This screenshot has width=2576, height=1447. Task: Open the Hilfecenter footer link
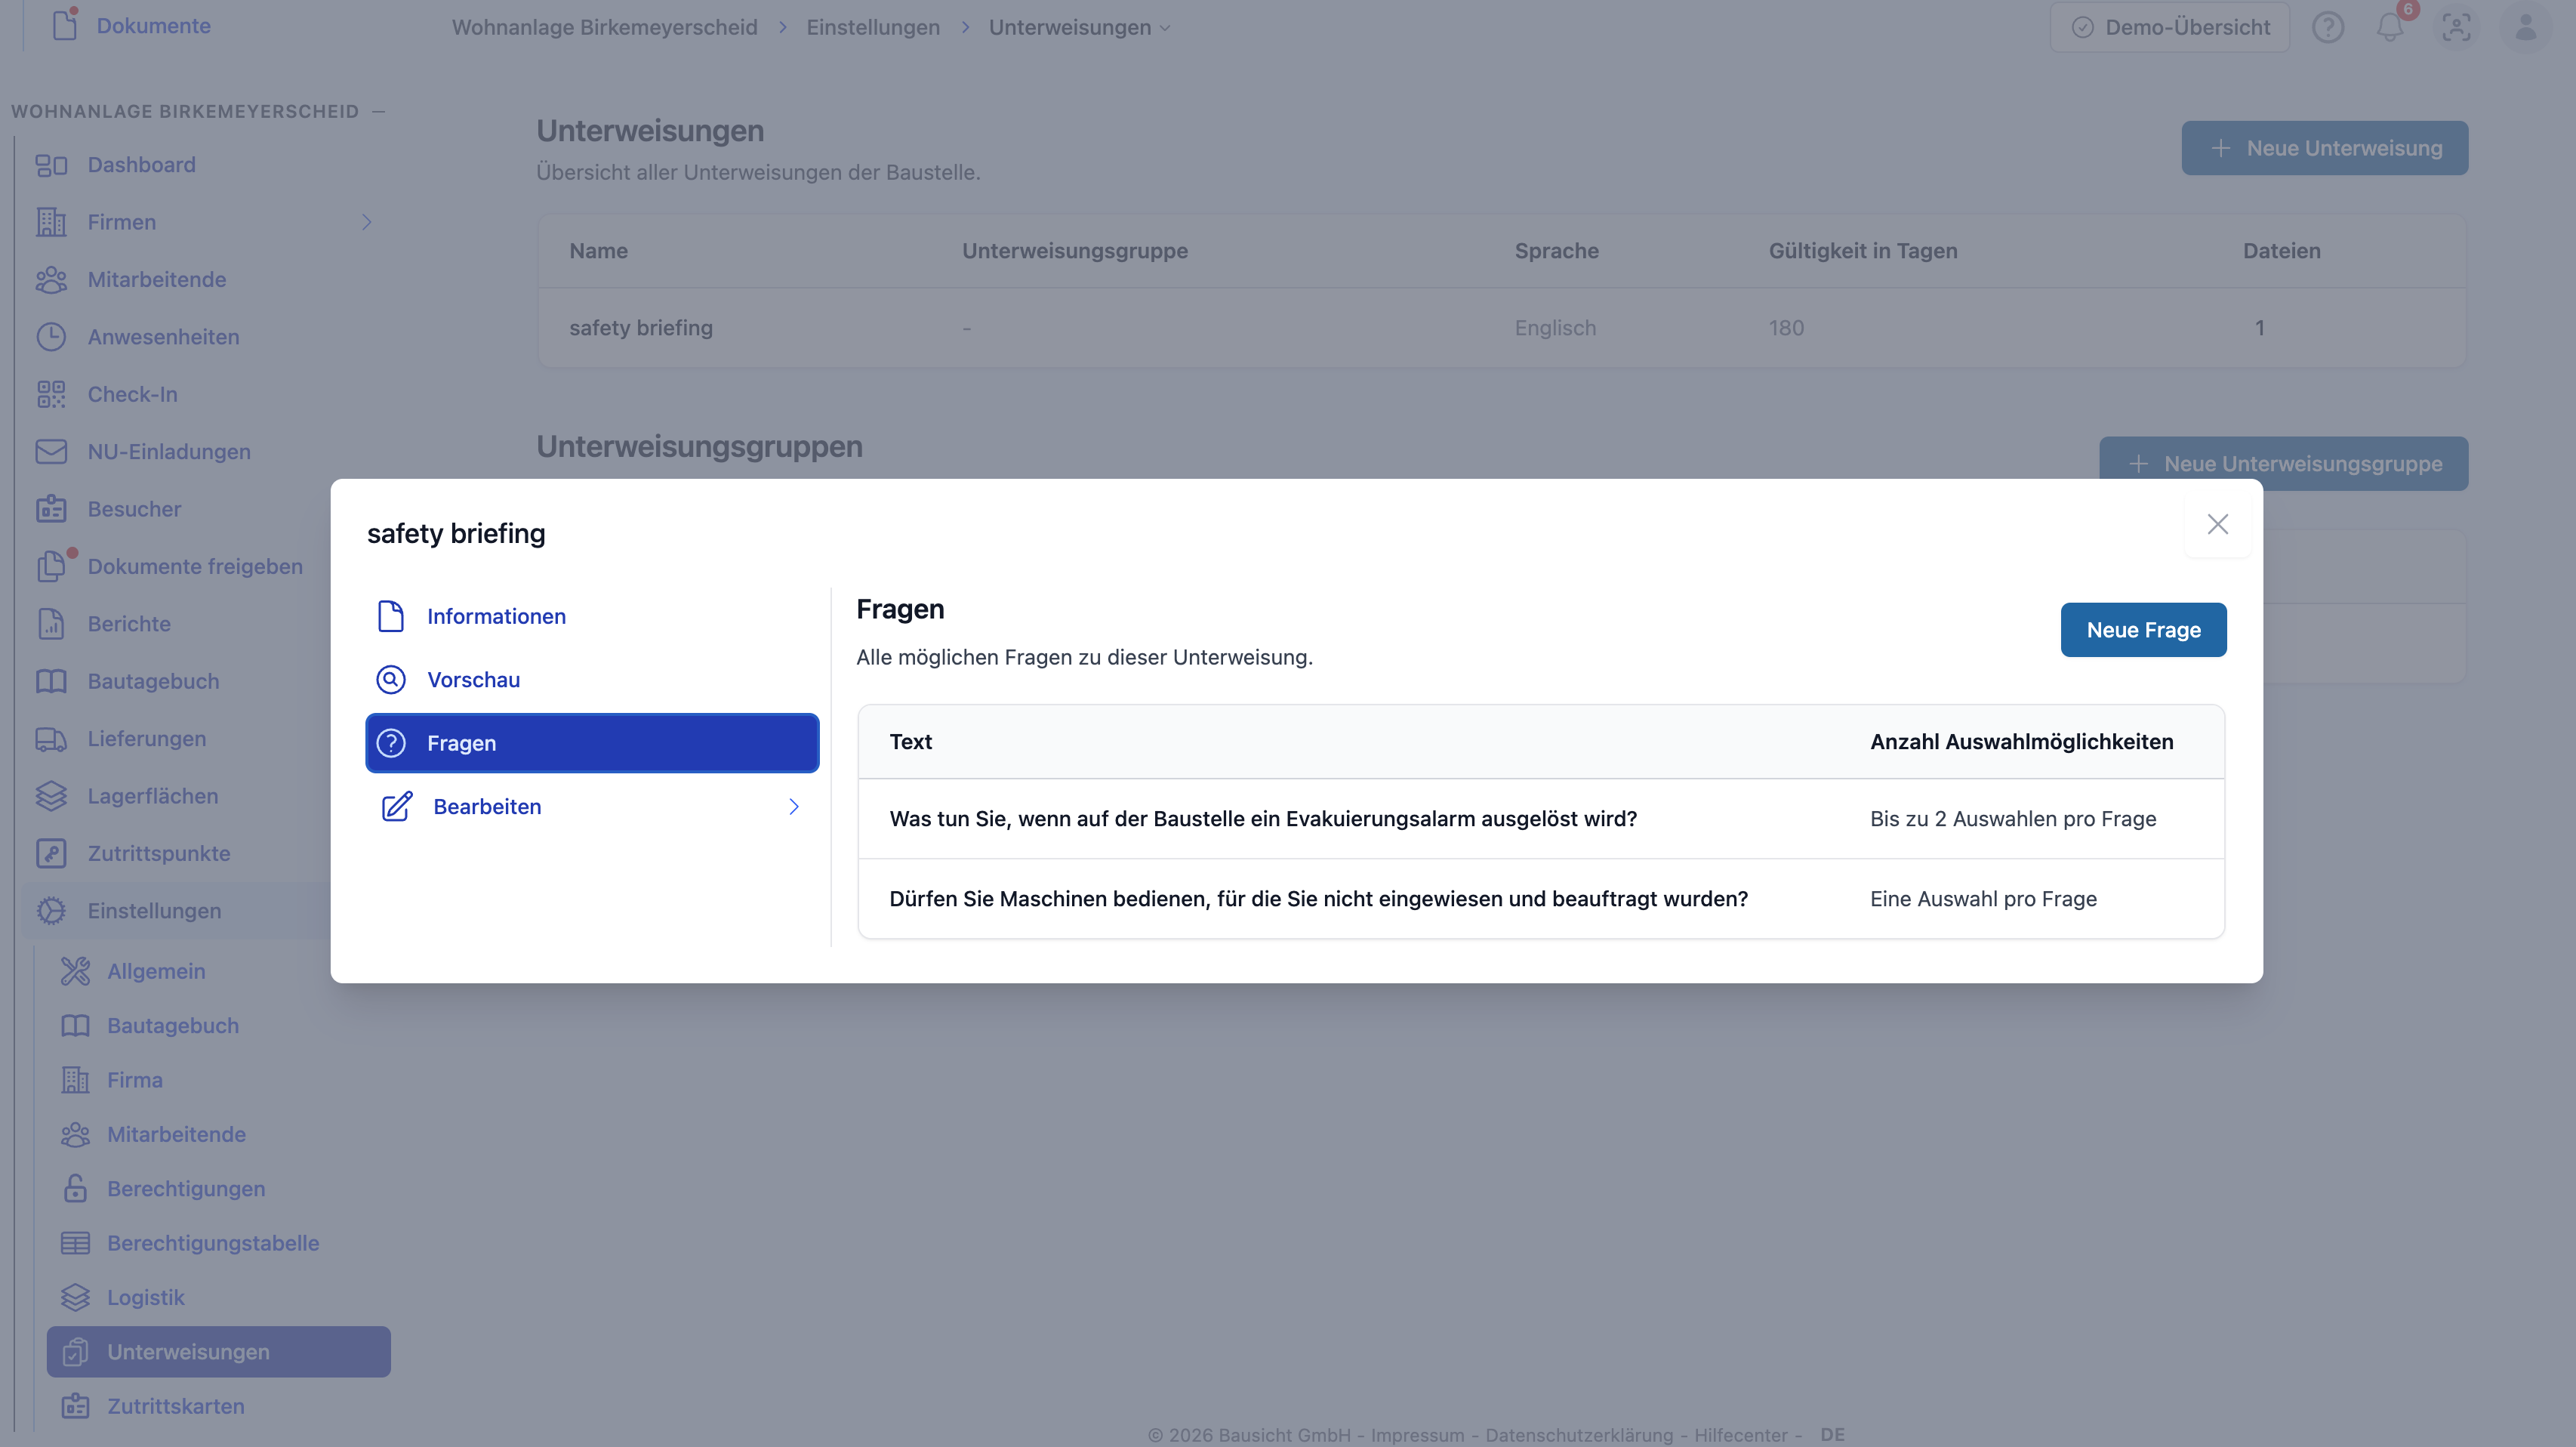click(1740, 1435)
